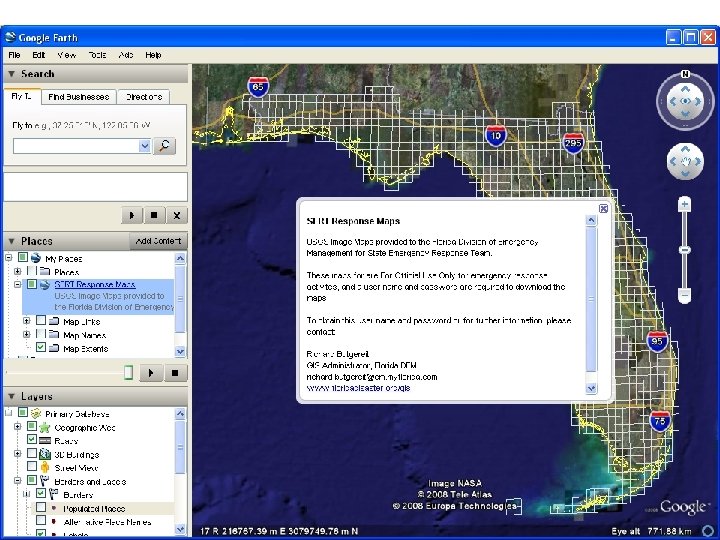Click the SERT Response Maps globe icon
Viewport: 720px width, 540px height.
tap(45, 285)
